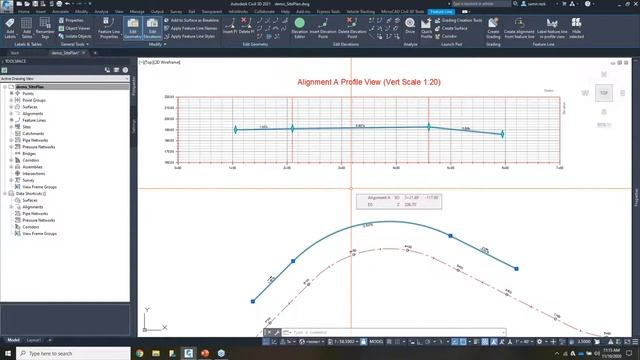The image size is (640, 360).
Task: Click Create Surface in Launch Pad
Action: (x=451, y=28)
